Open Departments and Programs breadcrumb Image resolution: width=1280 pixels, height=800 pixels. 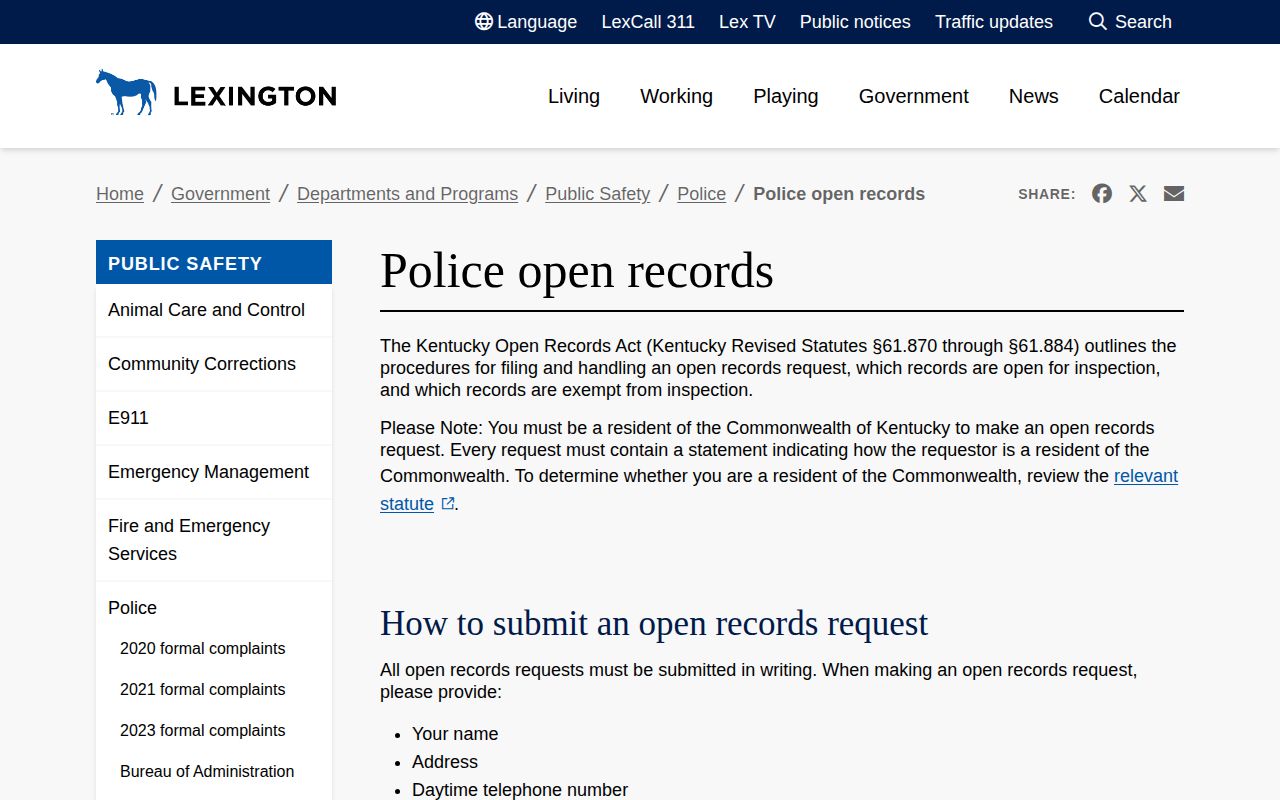(x=407, y=194)
